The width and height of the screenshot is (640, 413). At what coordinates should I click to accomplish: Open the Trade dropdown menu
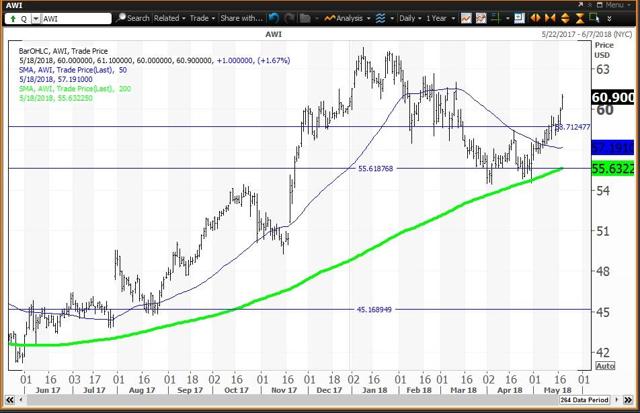[202, 18]
